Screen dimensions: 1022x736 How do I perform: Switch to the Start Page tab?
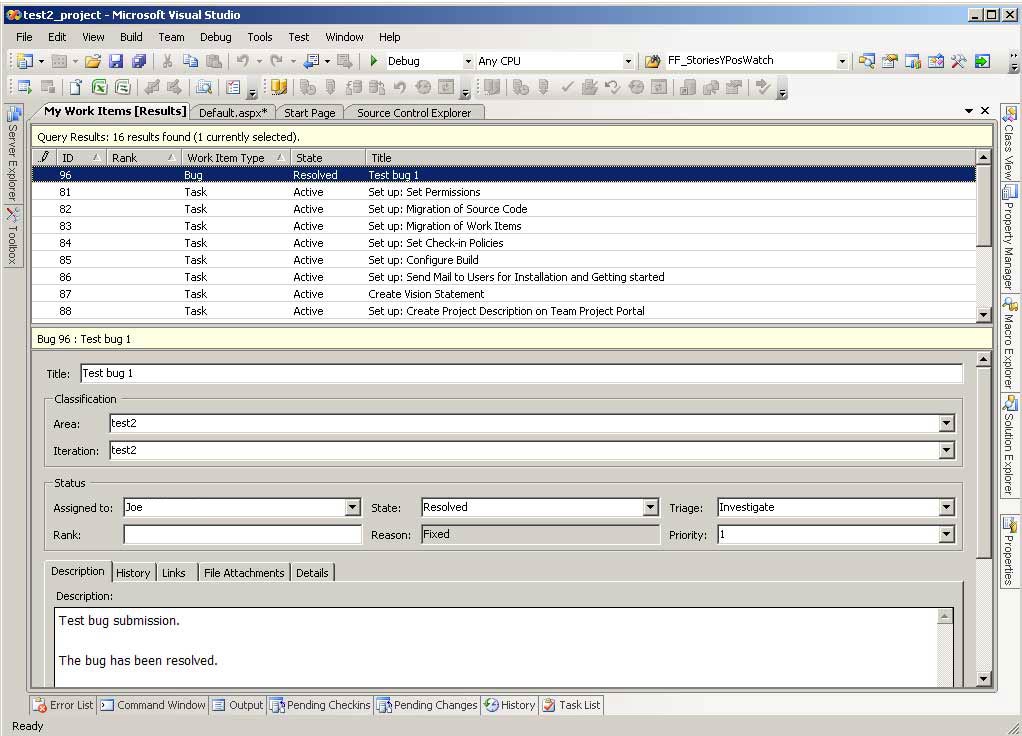coord(310,113)
